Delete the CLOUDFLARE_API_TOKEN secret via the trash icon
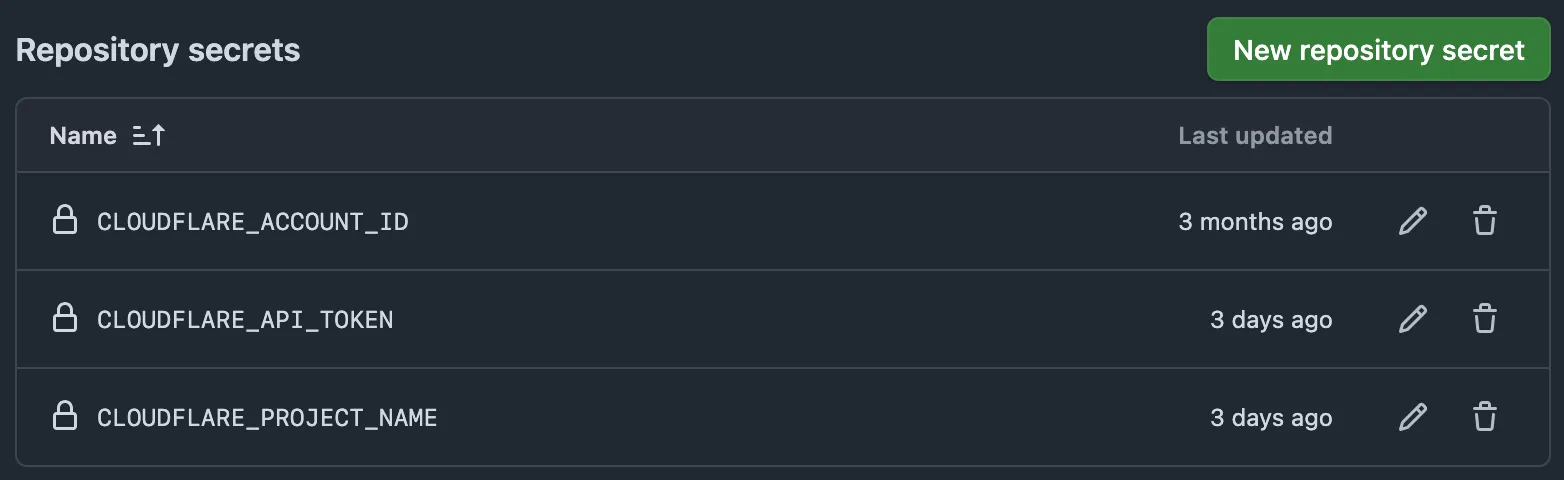 [1485, 319]
